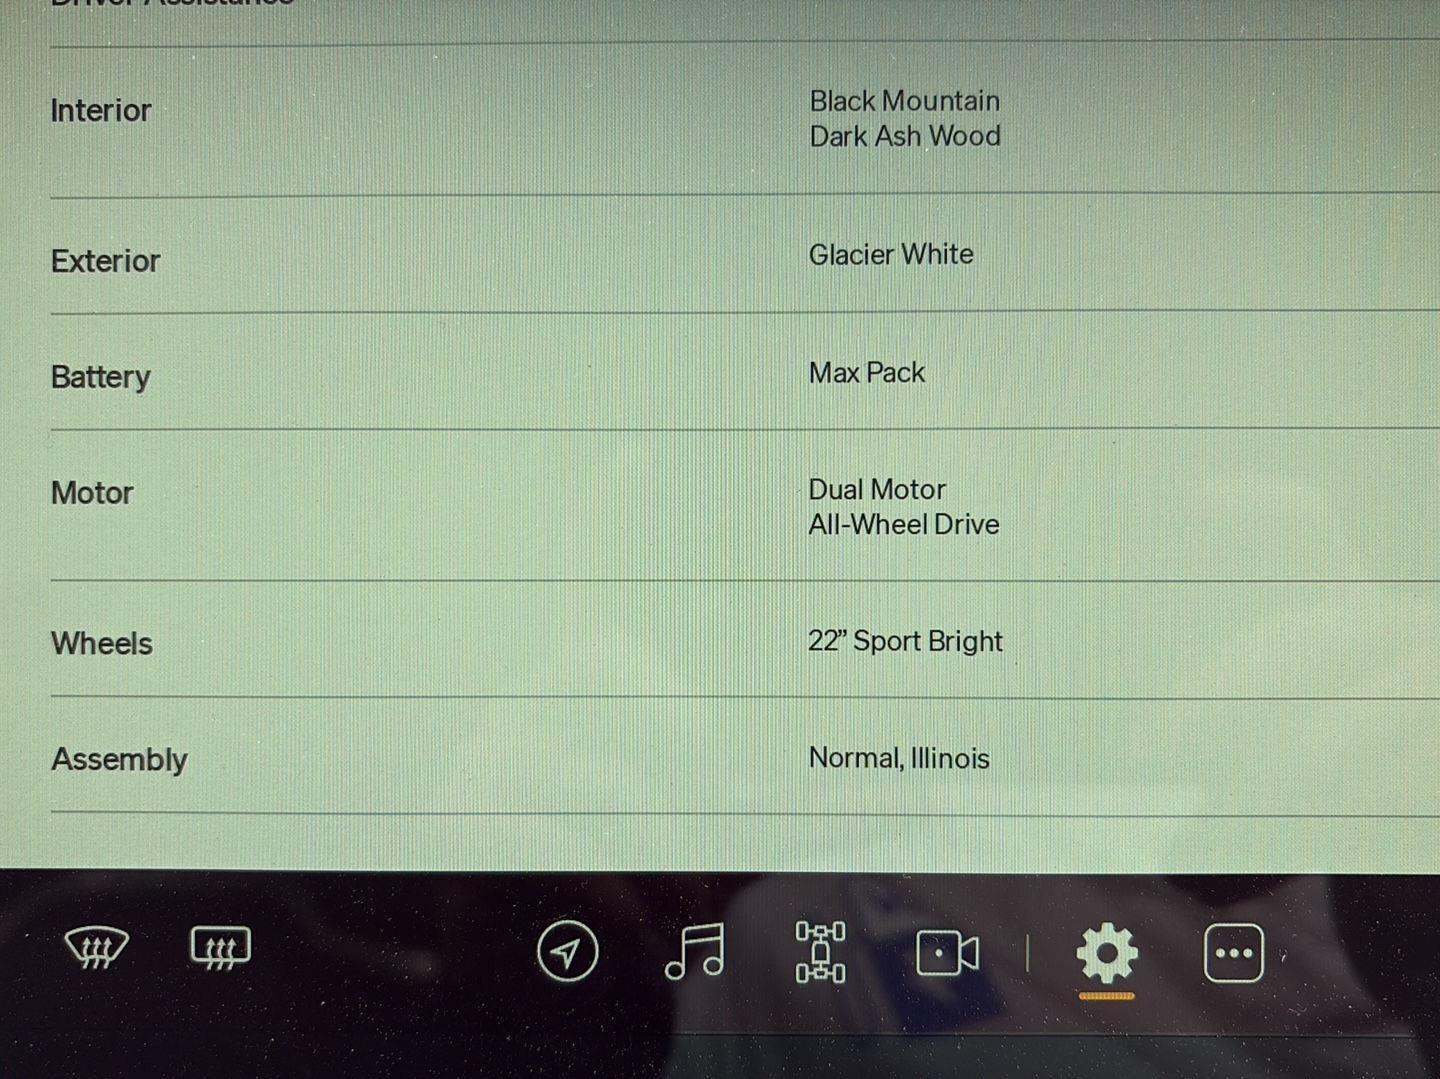
Task: Tap the Motor row label
Action: click(92, 493)
